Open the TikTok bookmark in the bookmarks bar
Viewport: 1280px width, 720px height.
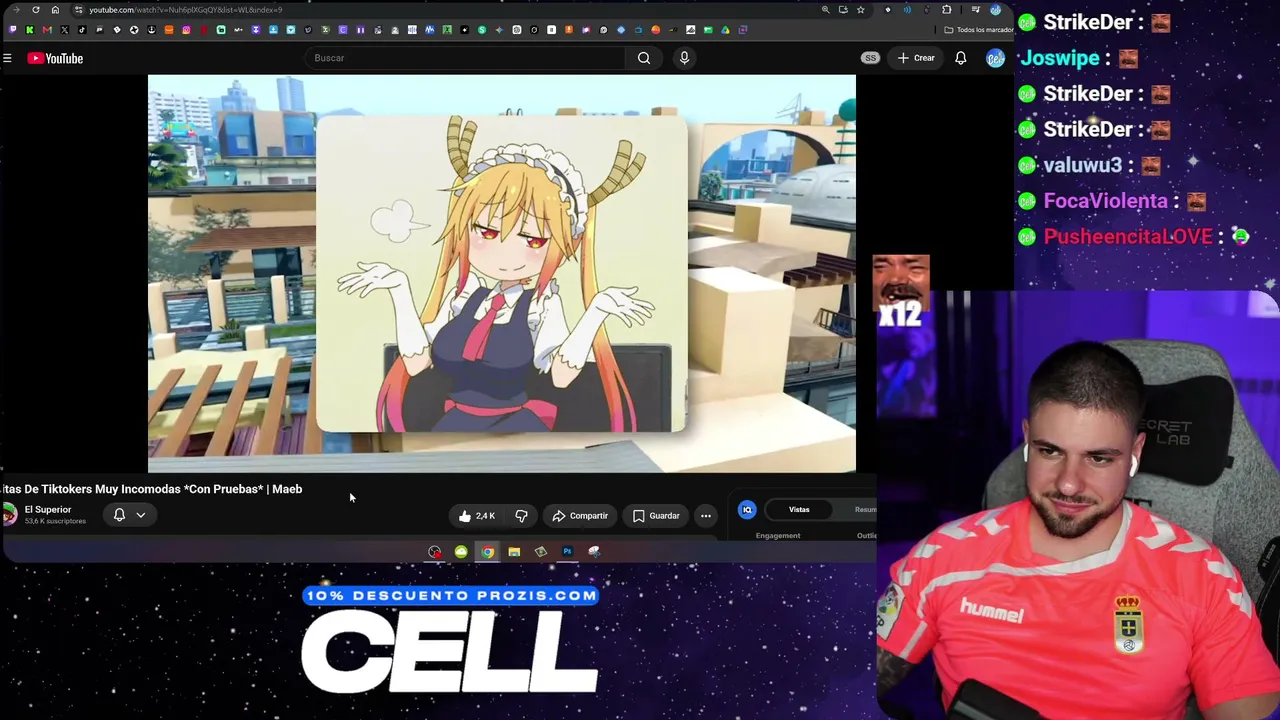point(82,30)
